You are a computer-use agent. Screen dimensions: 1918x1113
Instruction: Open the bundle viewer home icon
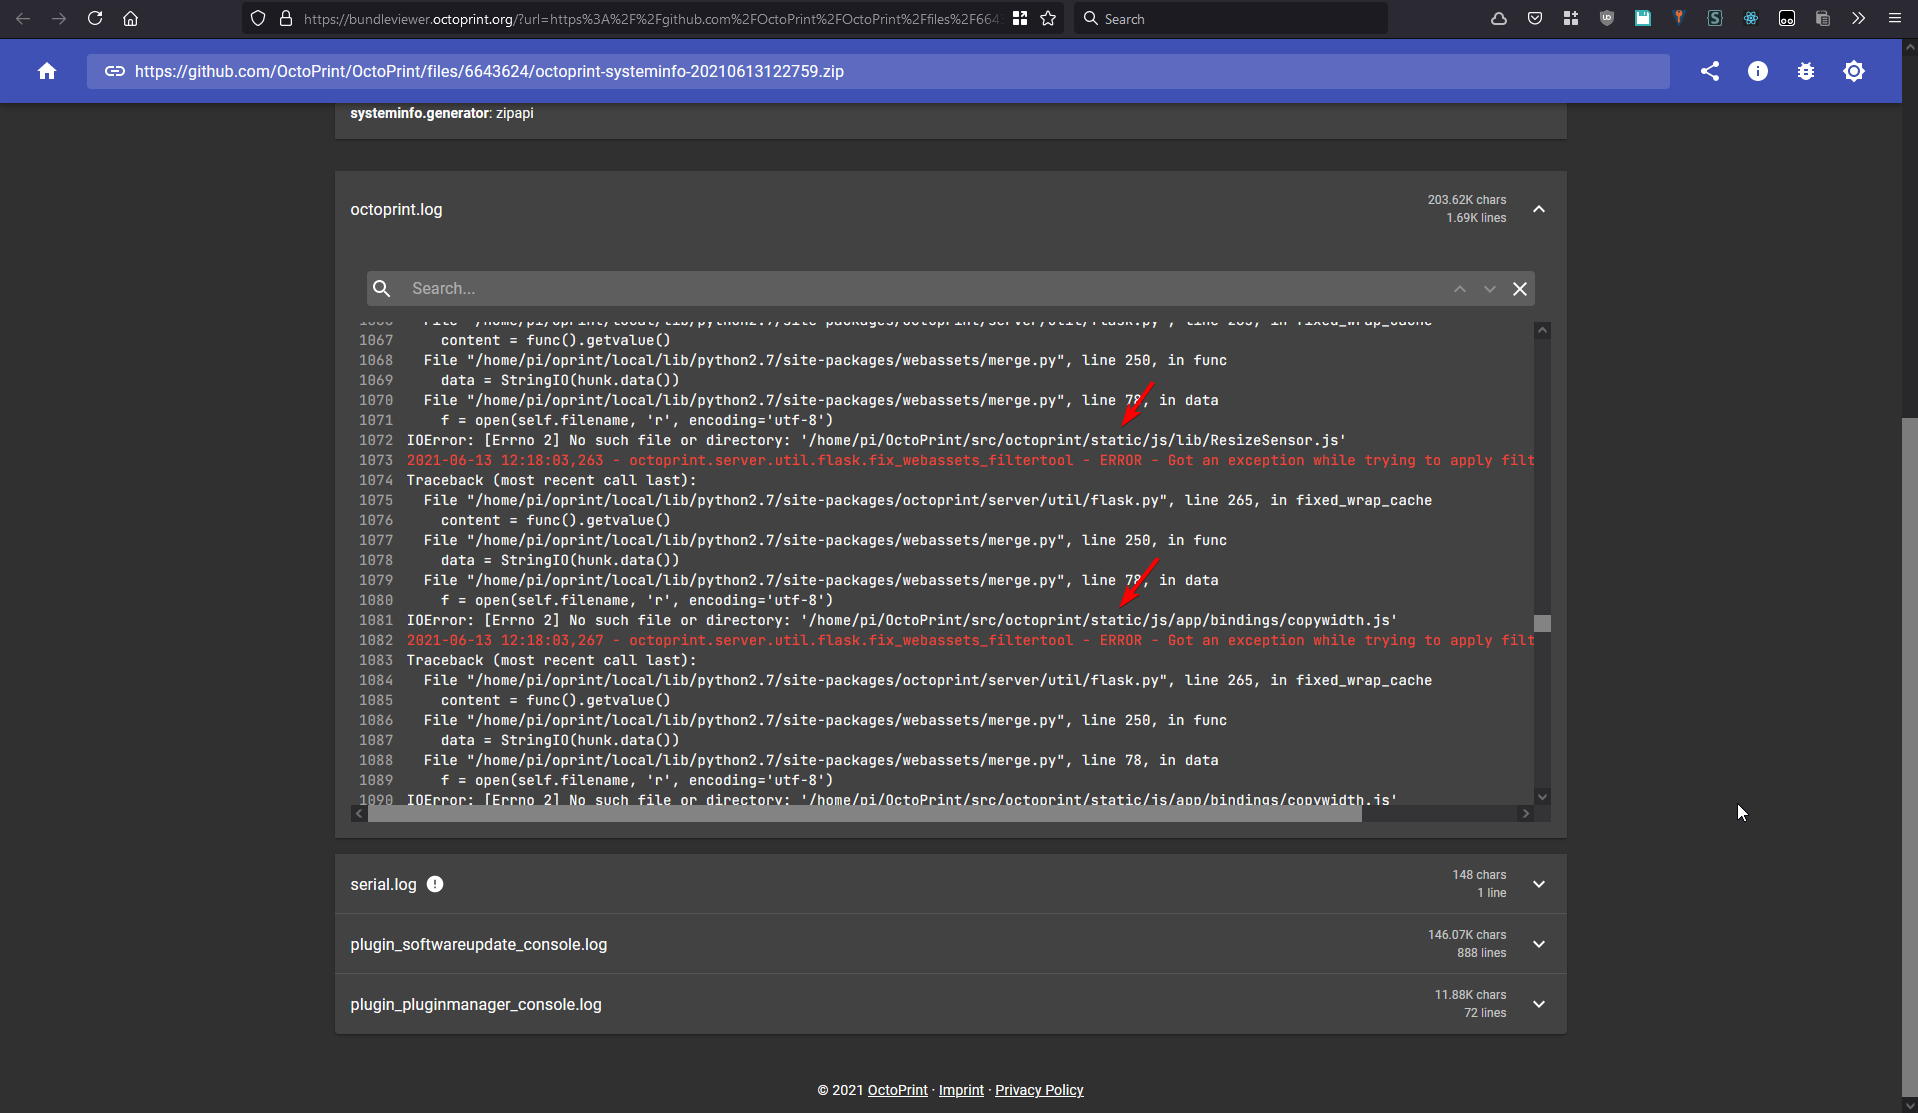(47, 71)
